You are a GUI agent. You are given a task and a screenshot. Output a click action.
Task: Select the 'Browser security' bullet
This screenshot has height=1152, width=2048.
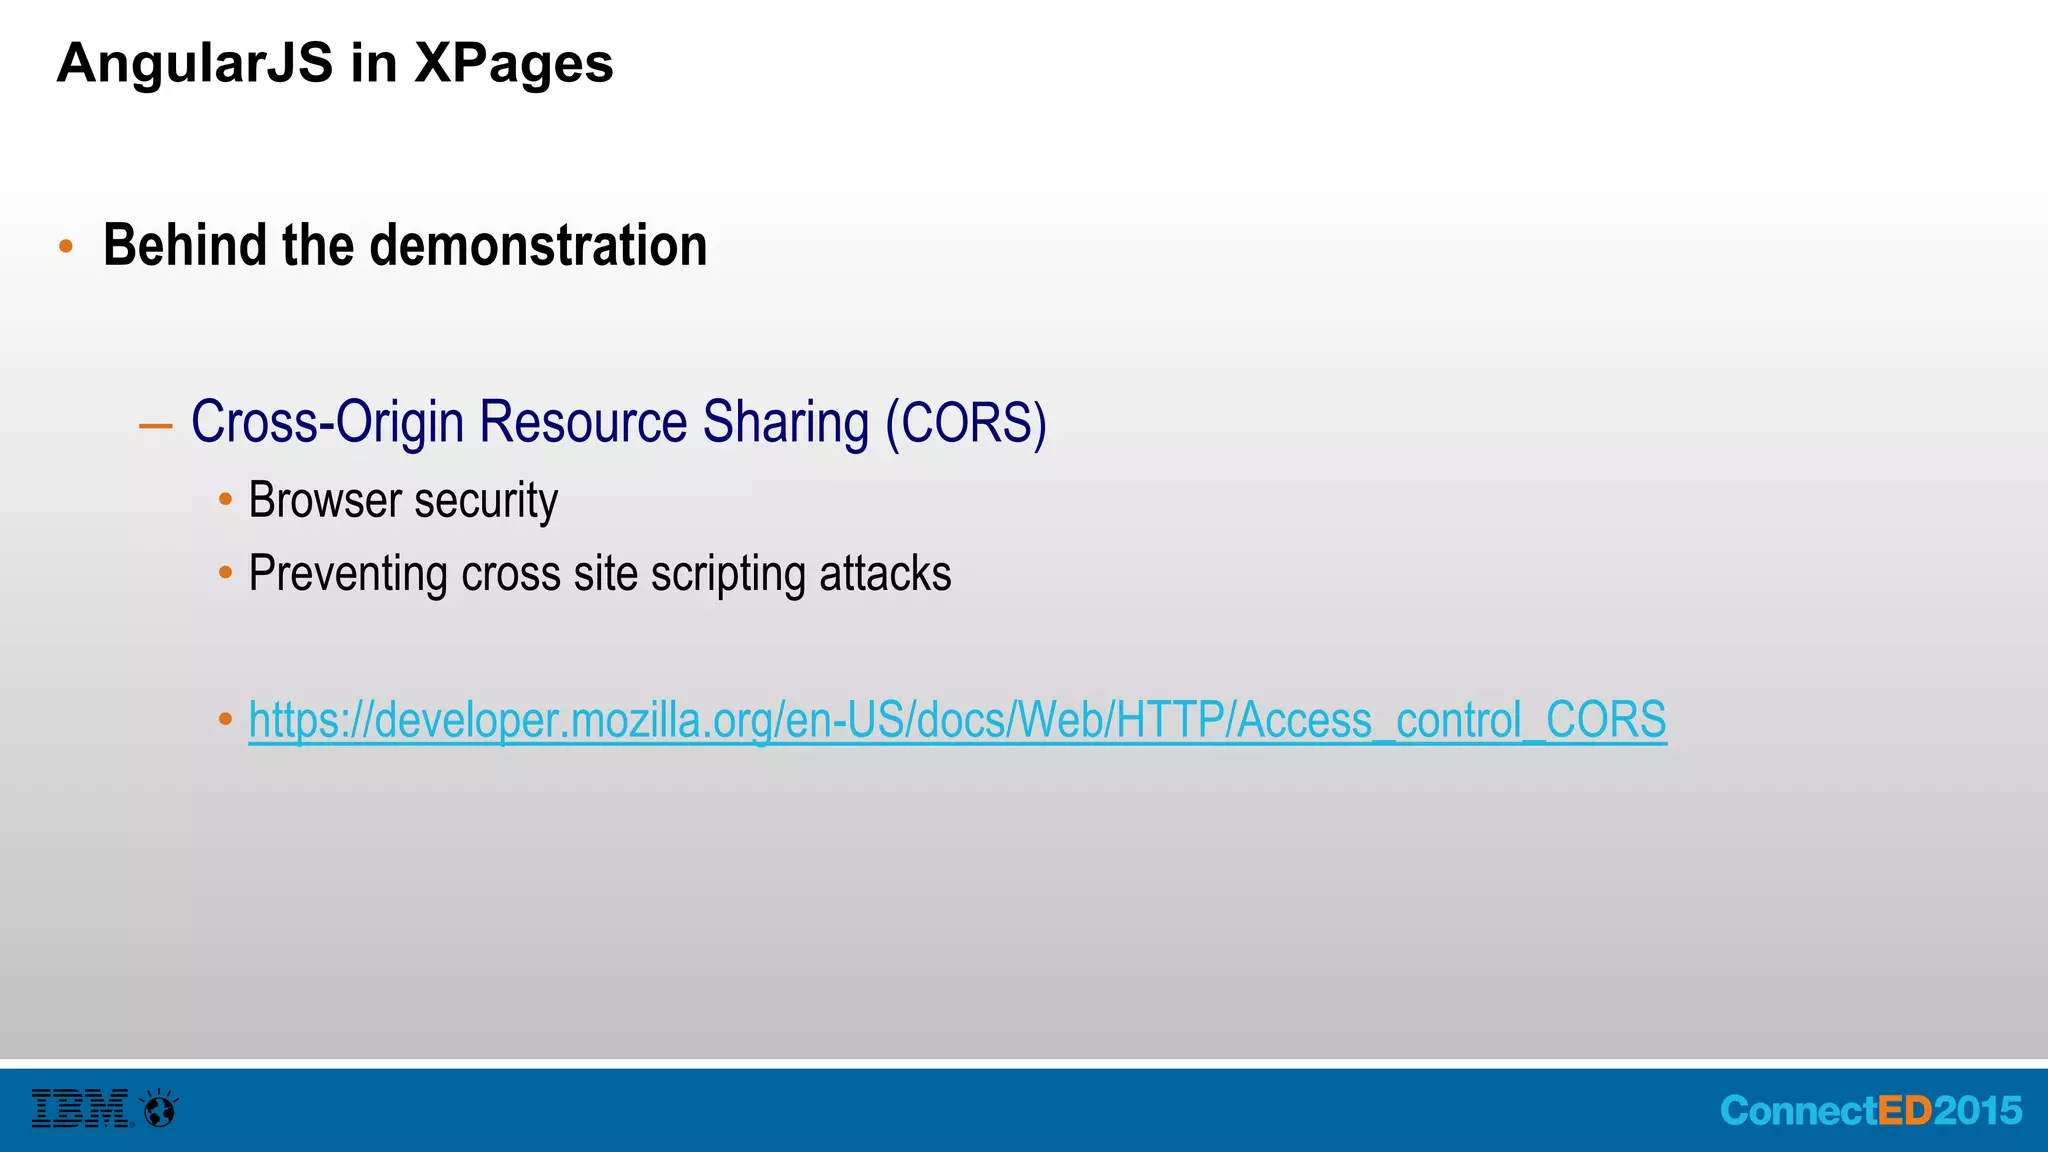pyautogui.click(x=403, y=500)
